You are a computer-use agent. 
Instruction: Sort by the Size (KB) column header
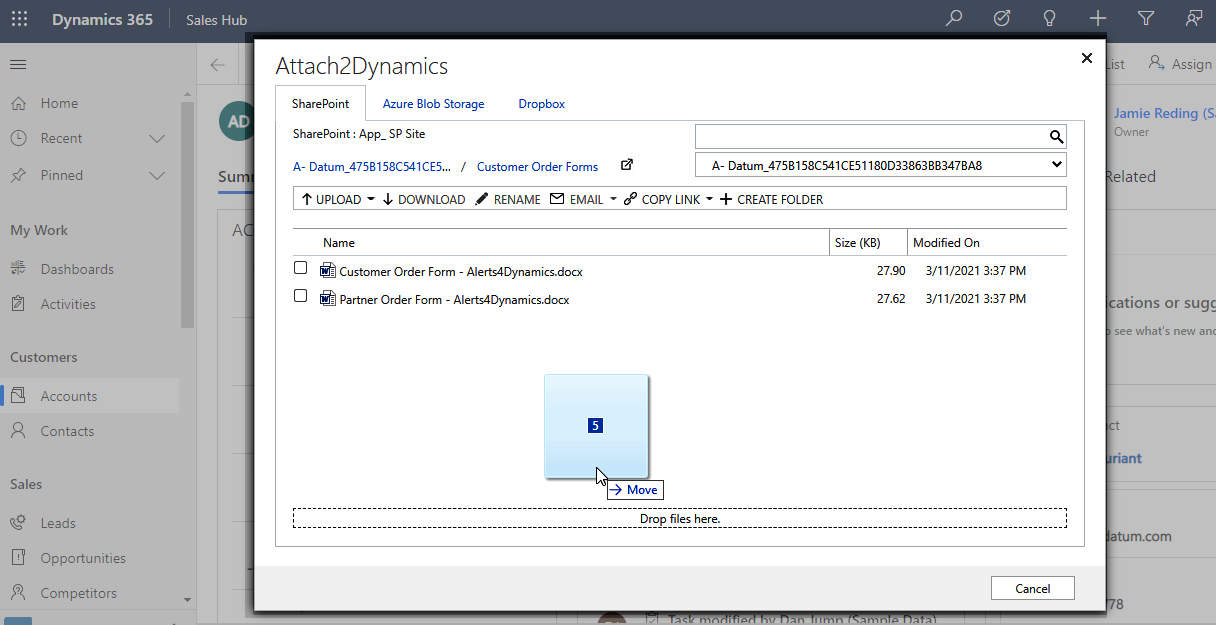(857, 242)
